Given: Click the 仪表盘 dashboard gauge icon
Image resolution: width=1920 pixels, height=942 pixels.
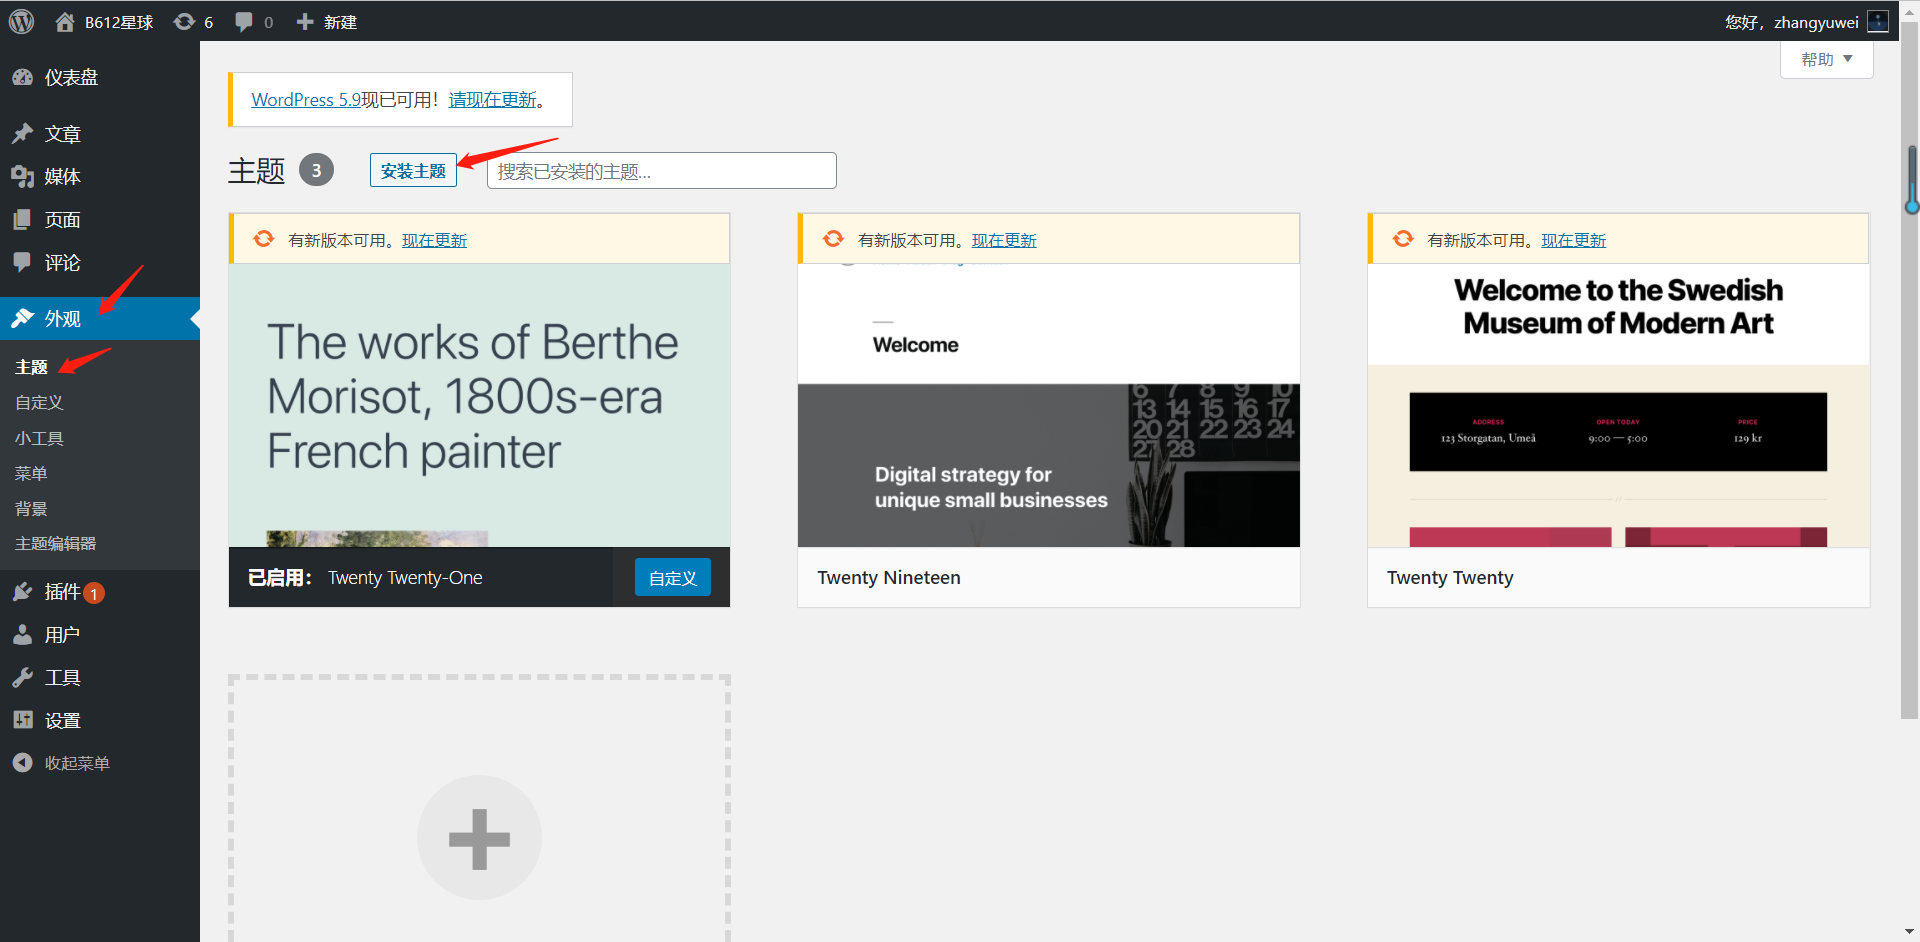Looking at the screenshot, I should click(x=22, y=77).
